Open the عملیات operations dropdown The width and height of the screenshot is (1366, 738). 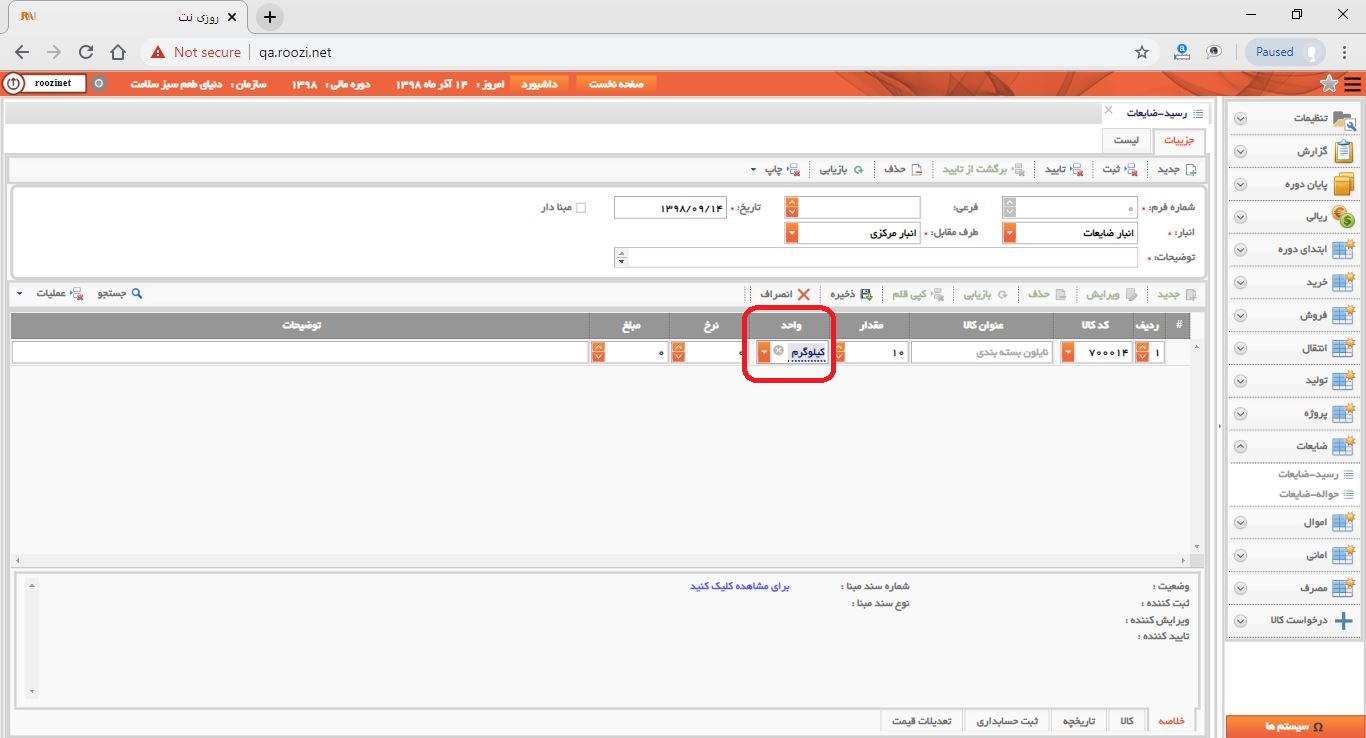point(19,295)
